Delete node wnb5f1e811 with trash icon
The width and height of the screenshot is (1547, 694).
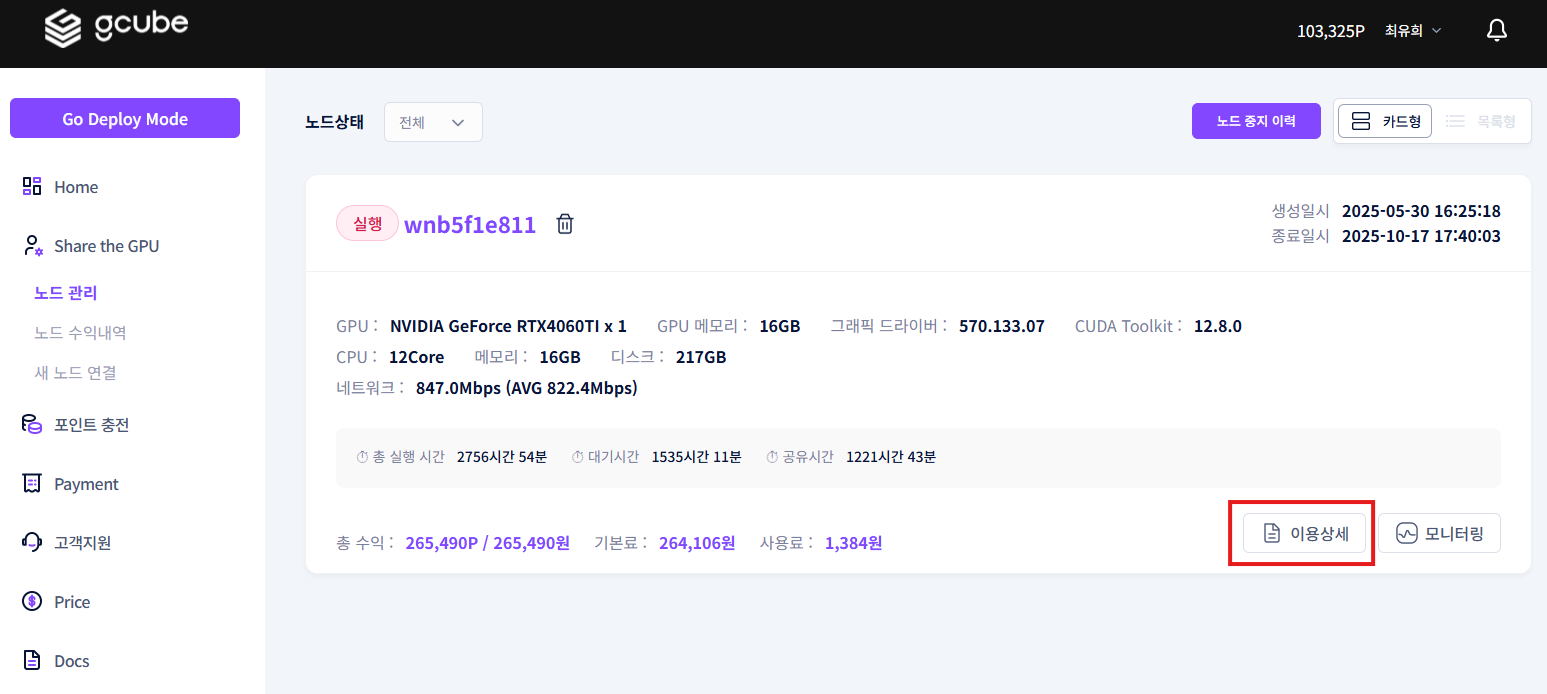(565, 224)
